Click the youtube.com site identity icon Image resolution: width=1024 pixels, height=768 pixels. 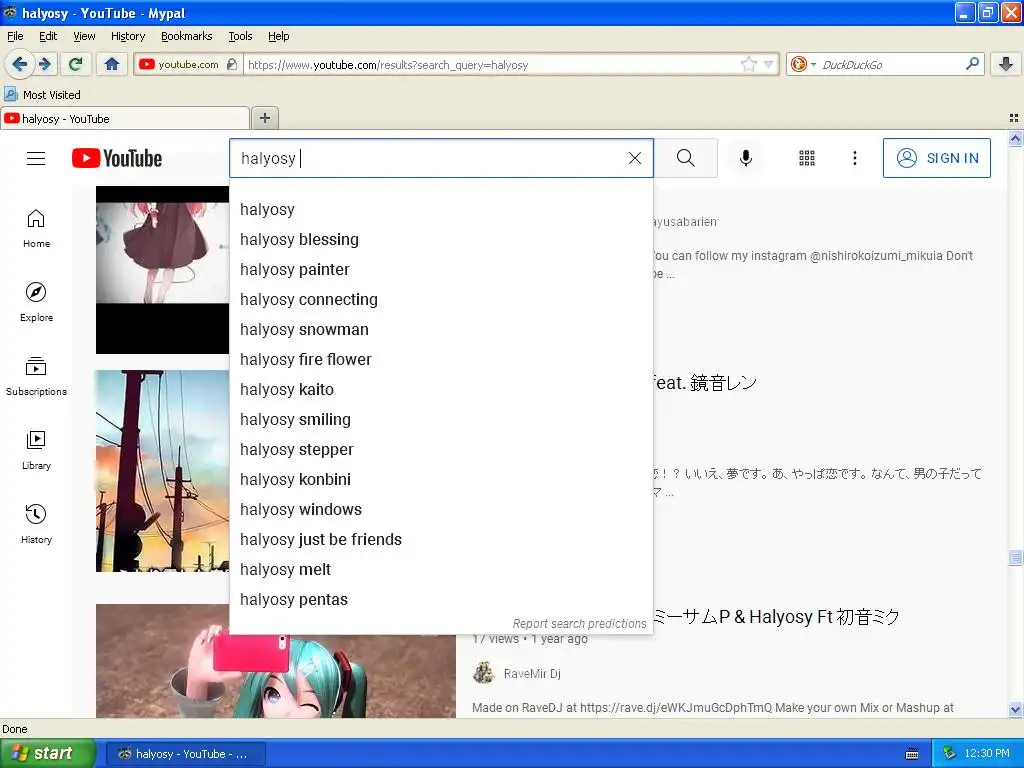[x=187, y=64]
